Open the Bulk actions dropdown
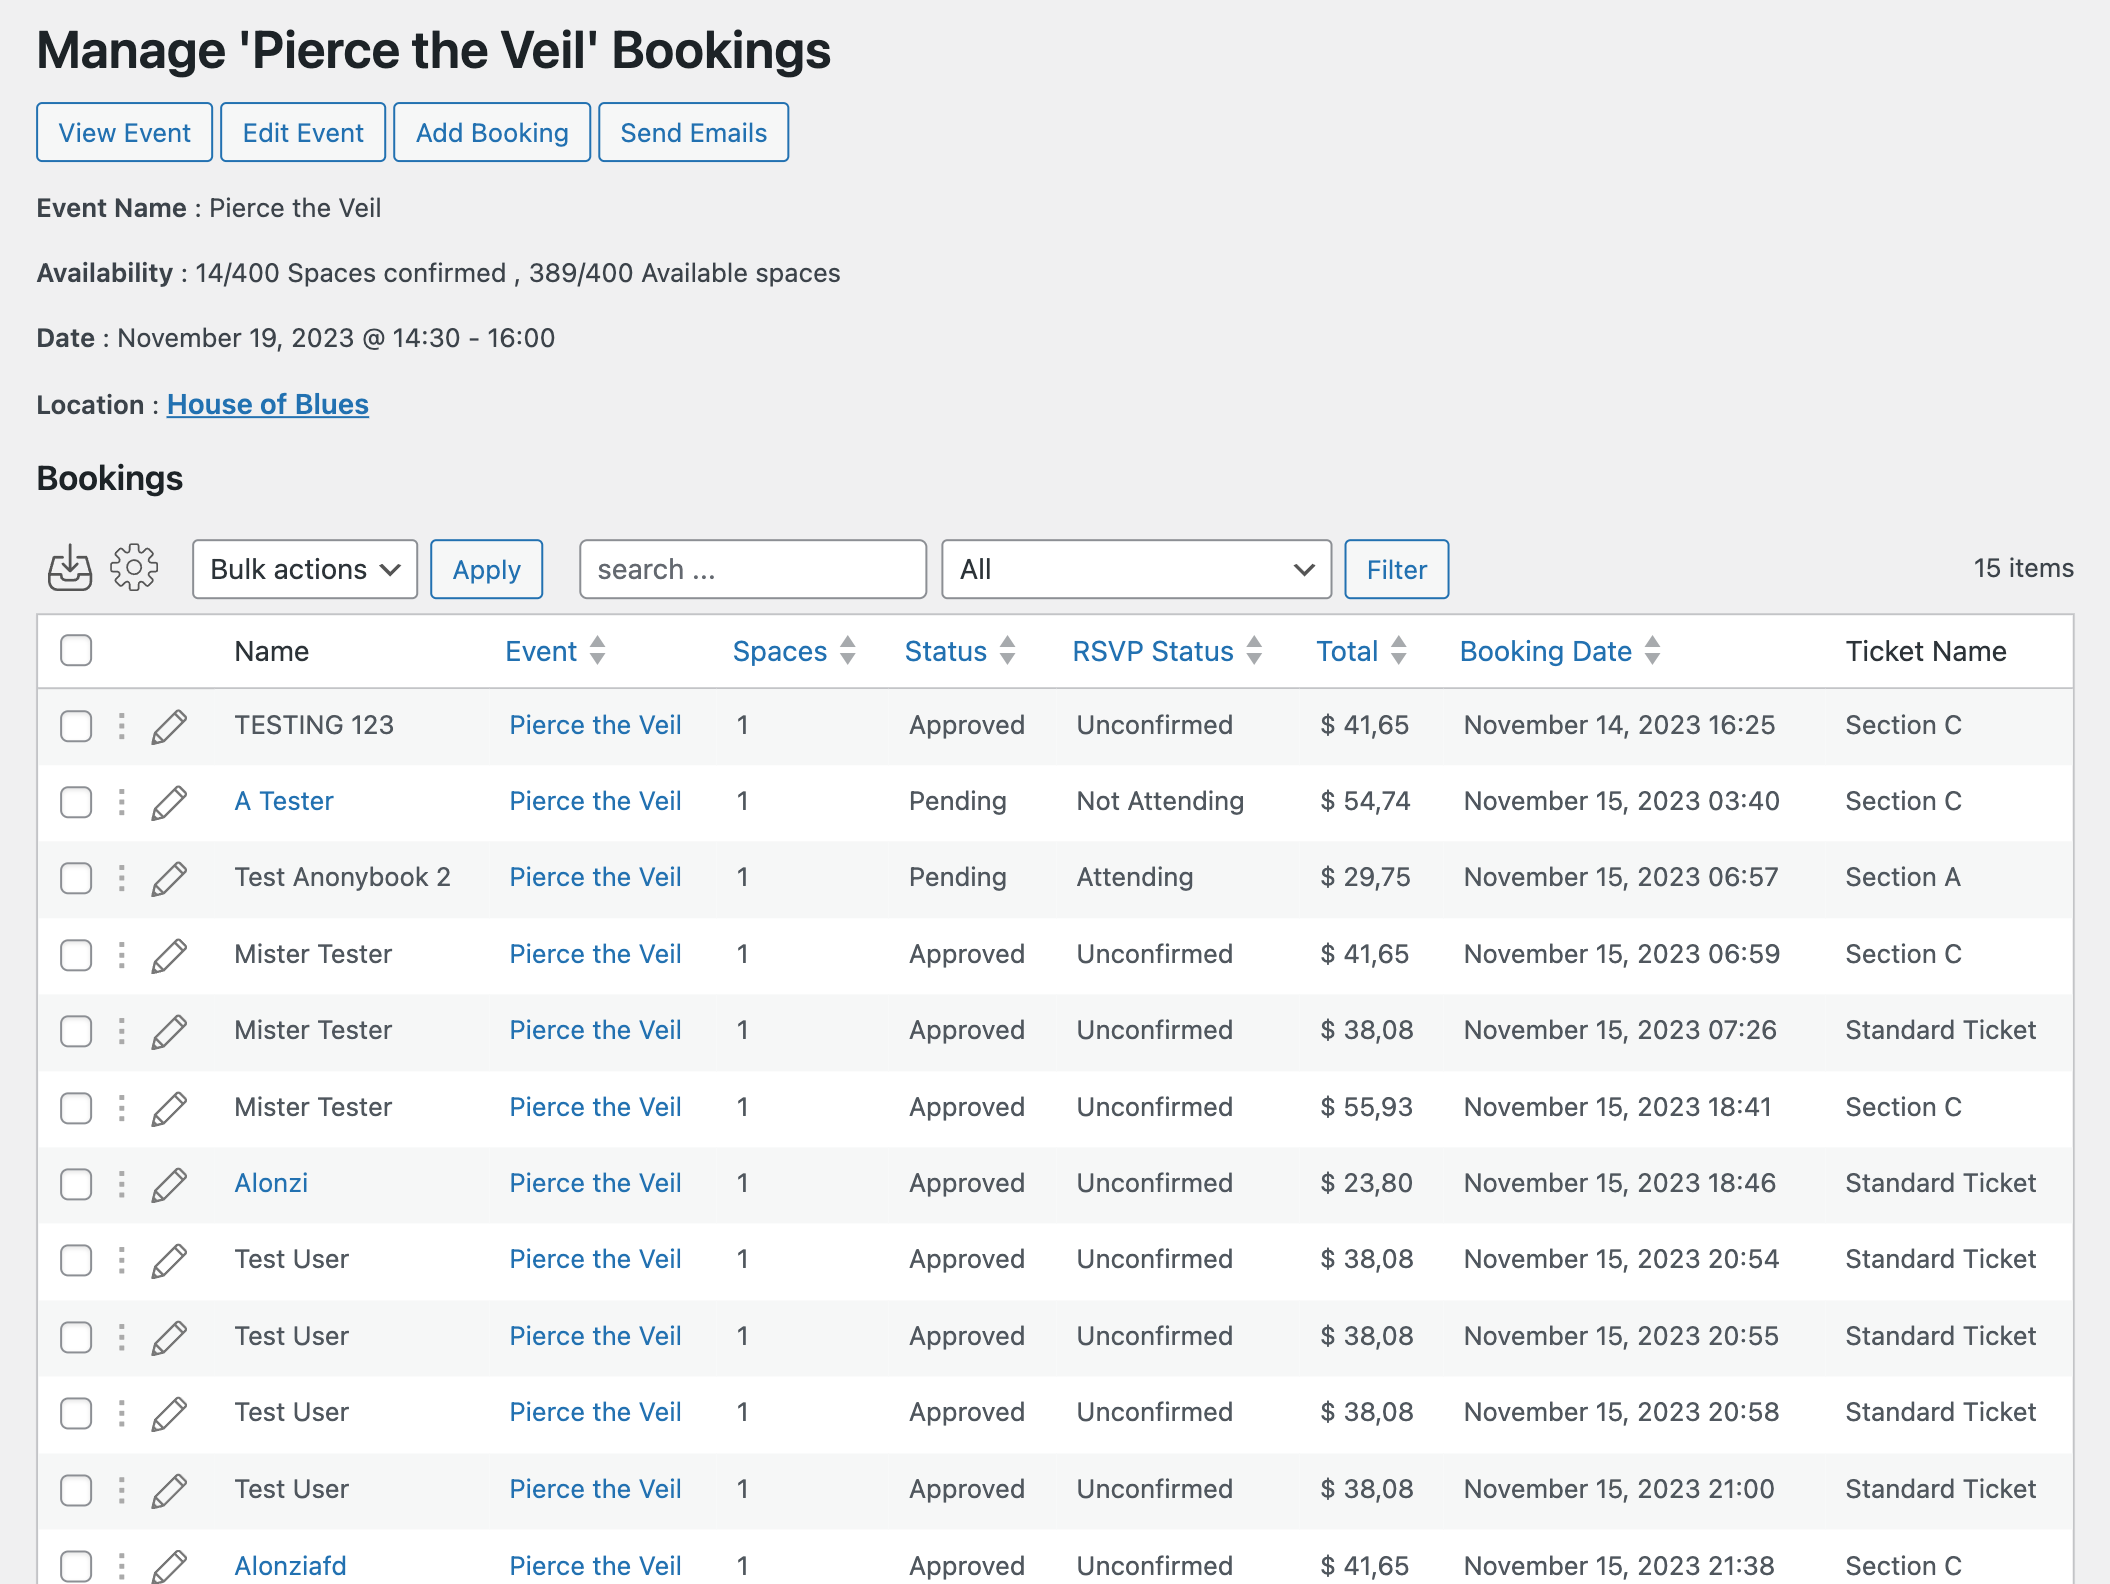This screenshot has width=2110, height=1584. coord(304,569)
